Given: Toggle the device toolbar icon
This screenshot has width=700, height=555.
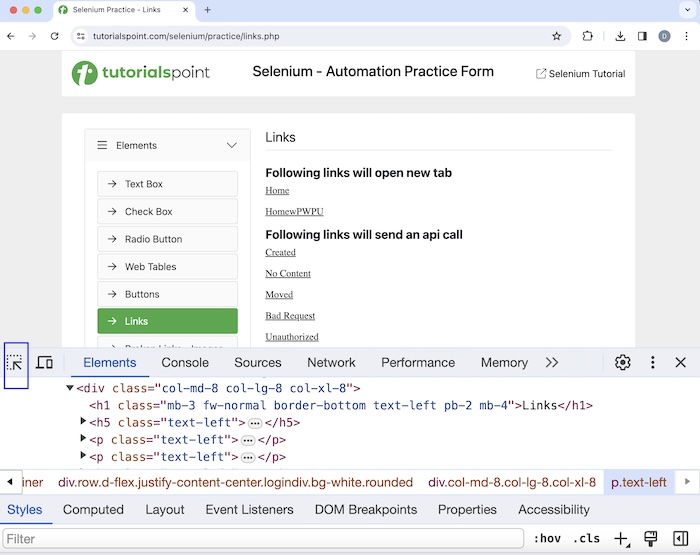Looking at the screenshot, I should point(44,363).
